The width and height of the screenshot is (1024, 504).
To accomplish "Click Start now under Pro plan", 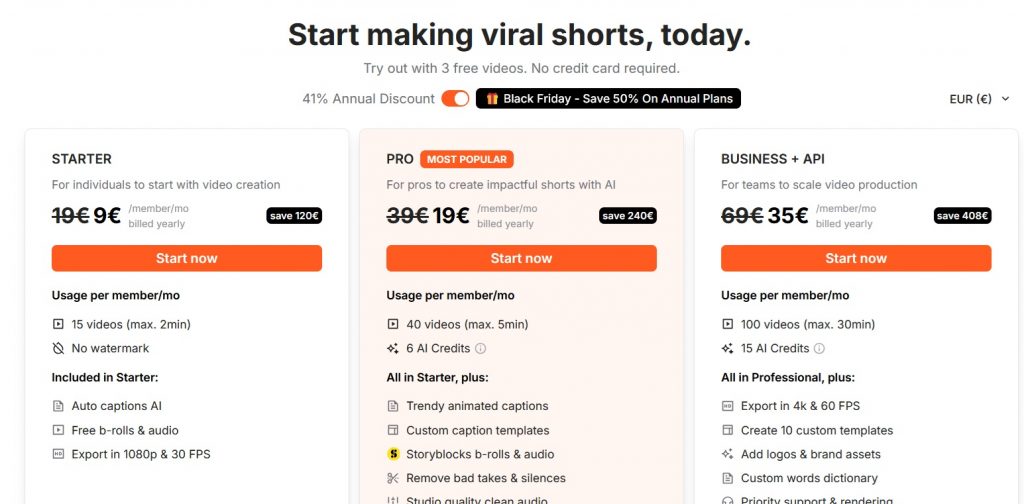I will tap(521, 258).
